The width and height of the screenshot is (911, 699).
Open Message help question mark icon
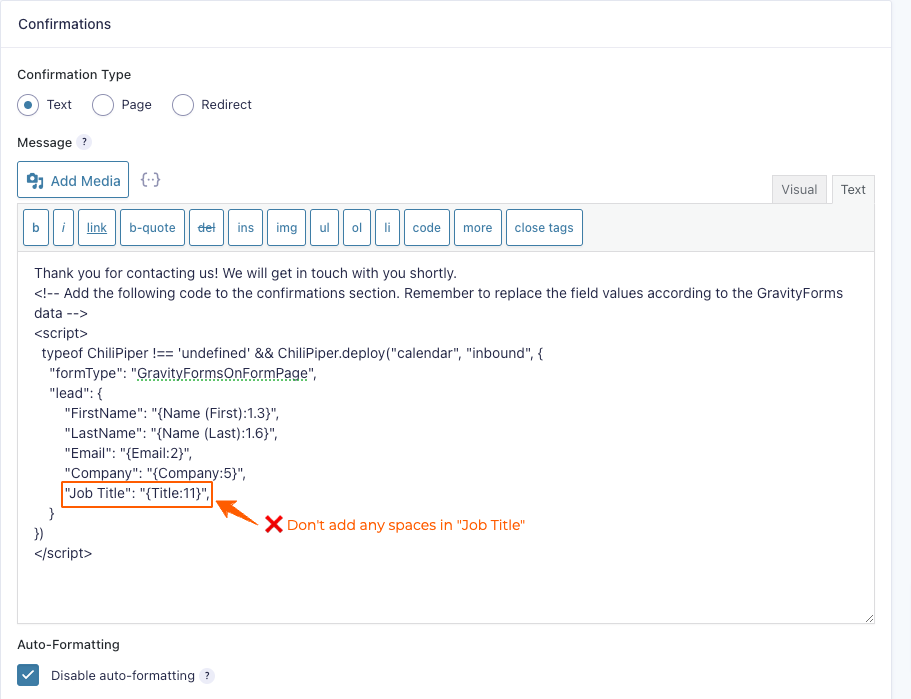(84, 142)
